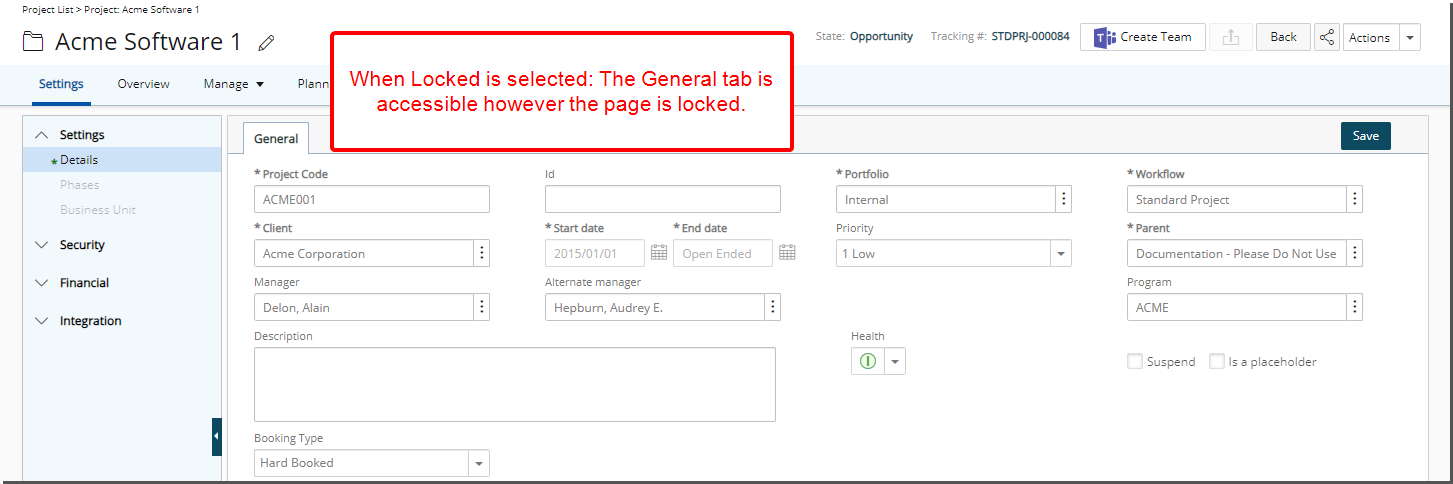Collapse the left sidebar with arrow handle

[x=216, y=436]
